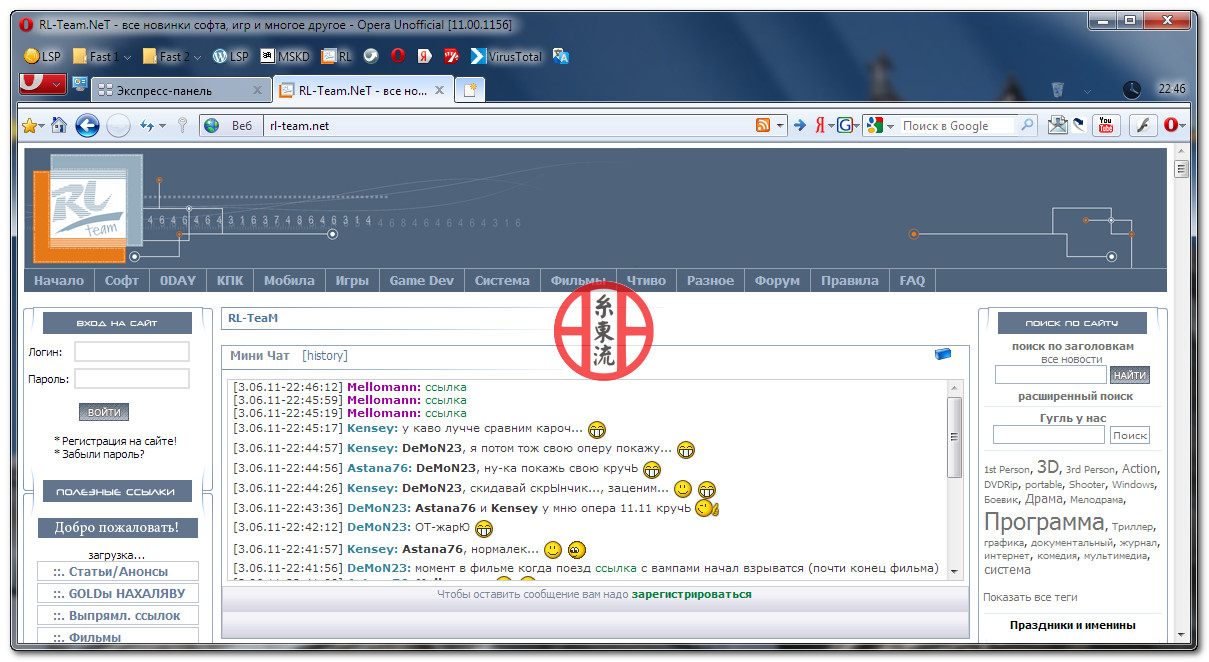The image size is (1209, 662).
Task: Open the Opera main menu button
Action: coord(43,83)
